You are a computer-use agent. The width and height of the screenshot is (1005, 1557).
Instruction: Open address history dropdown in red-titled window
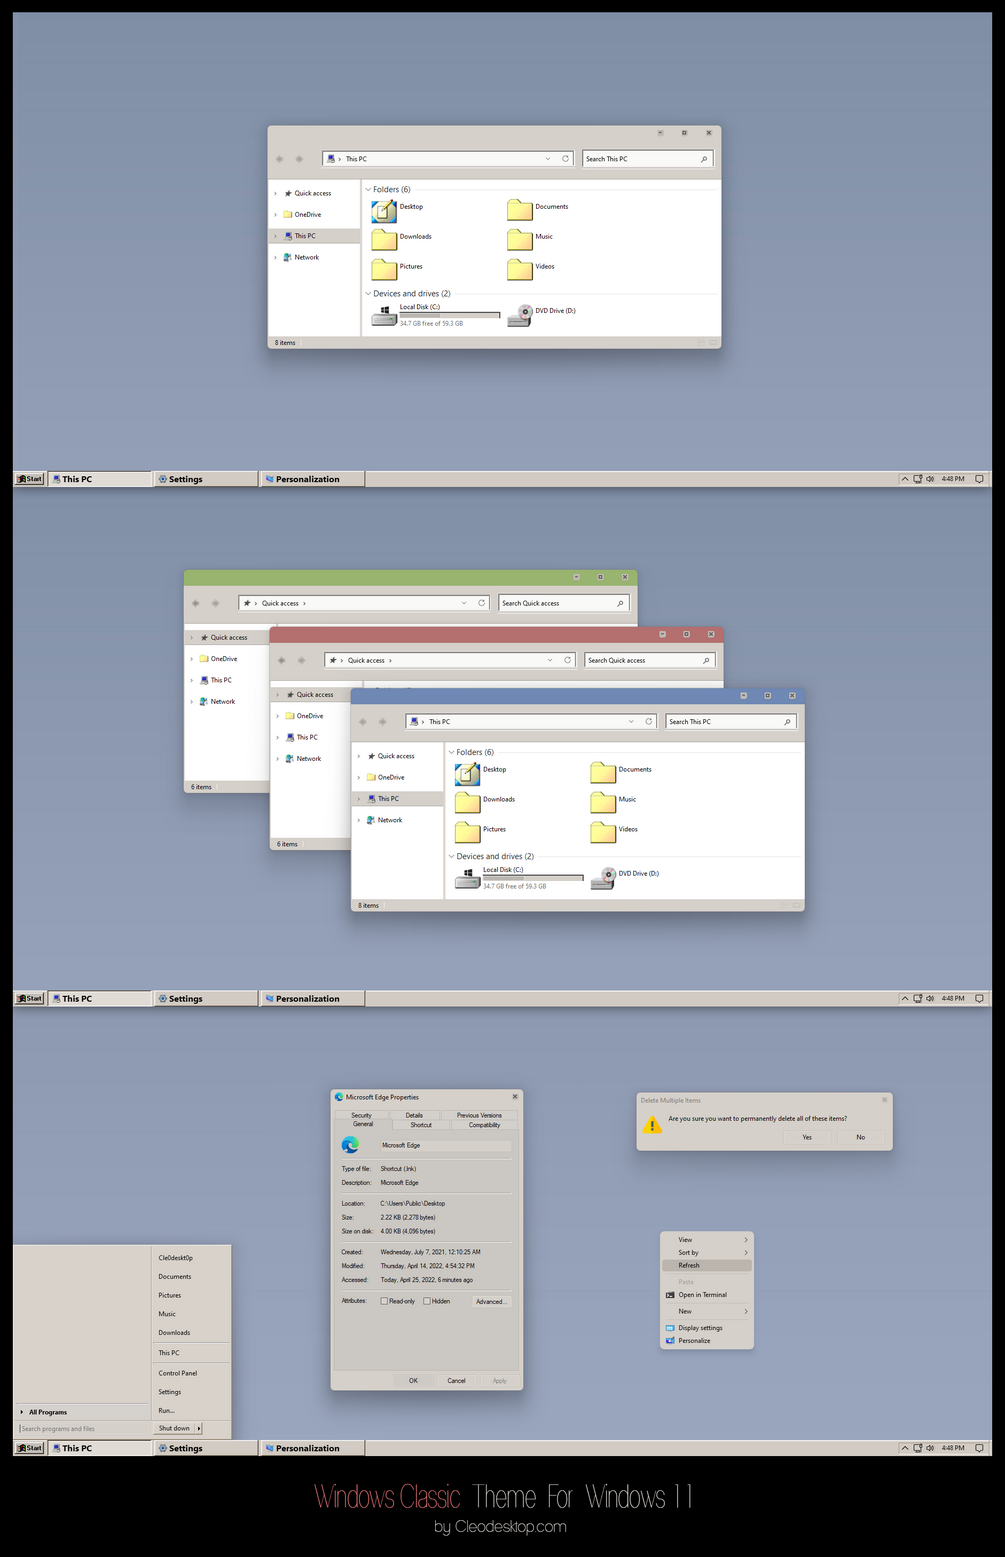tap(550, 660)
